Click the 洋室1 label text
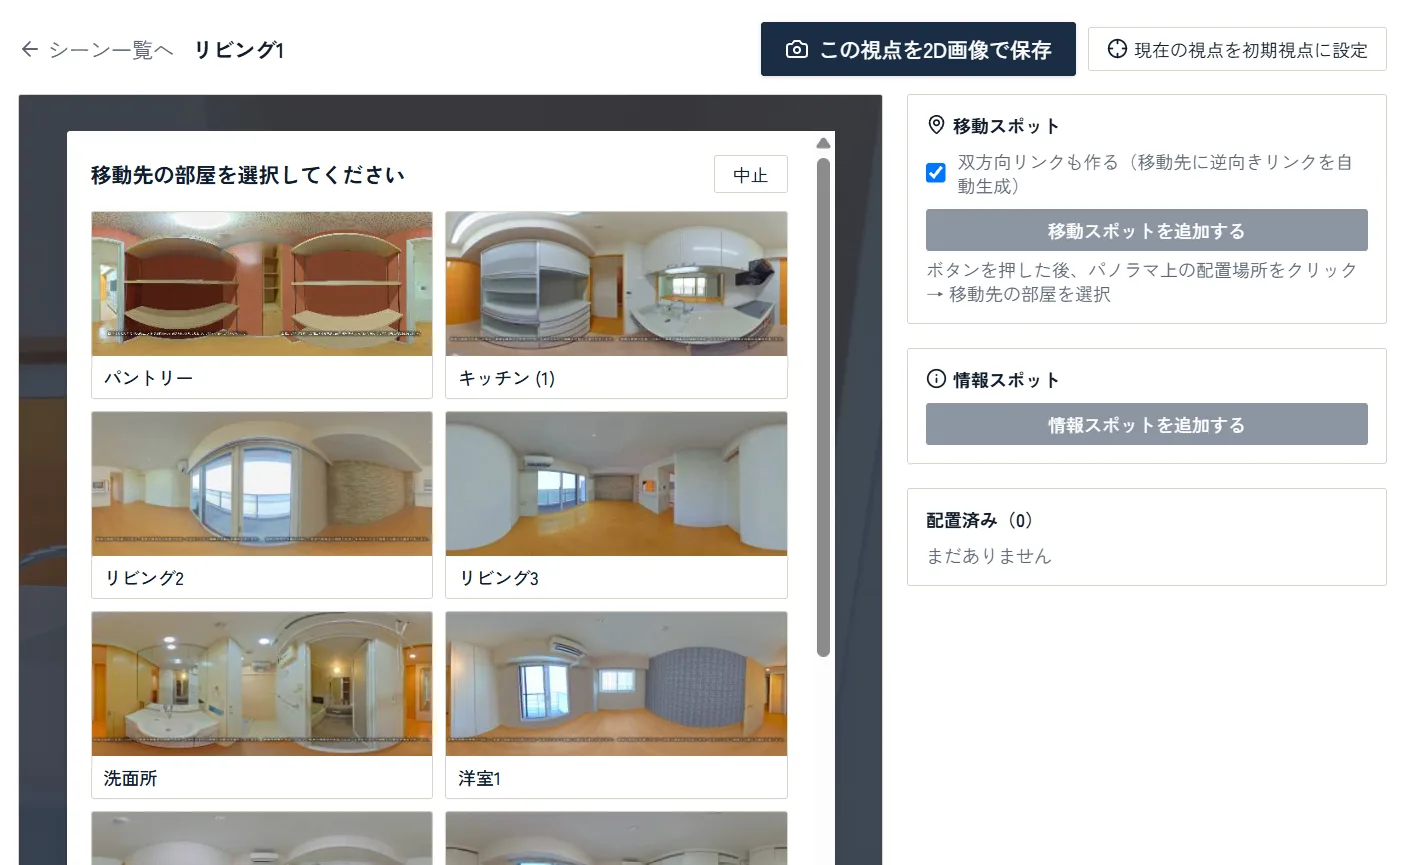Image resolution: width=1405 pixels, height=865 pixels. [x=479, y=778]
